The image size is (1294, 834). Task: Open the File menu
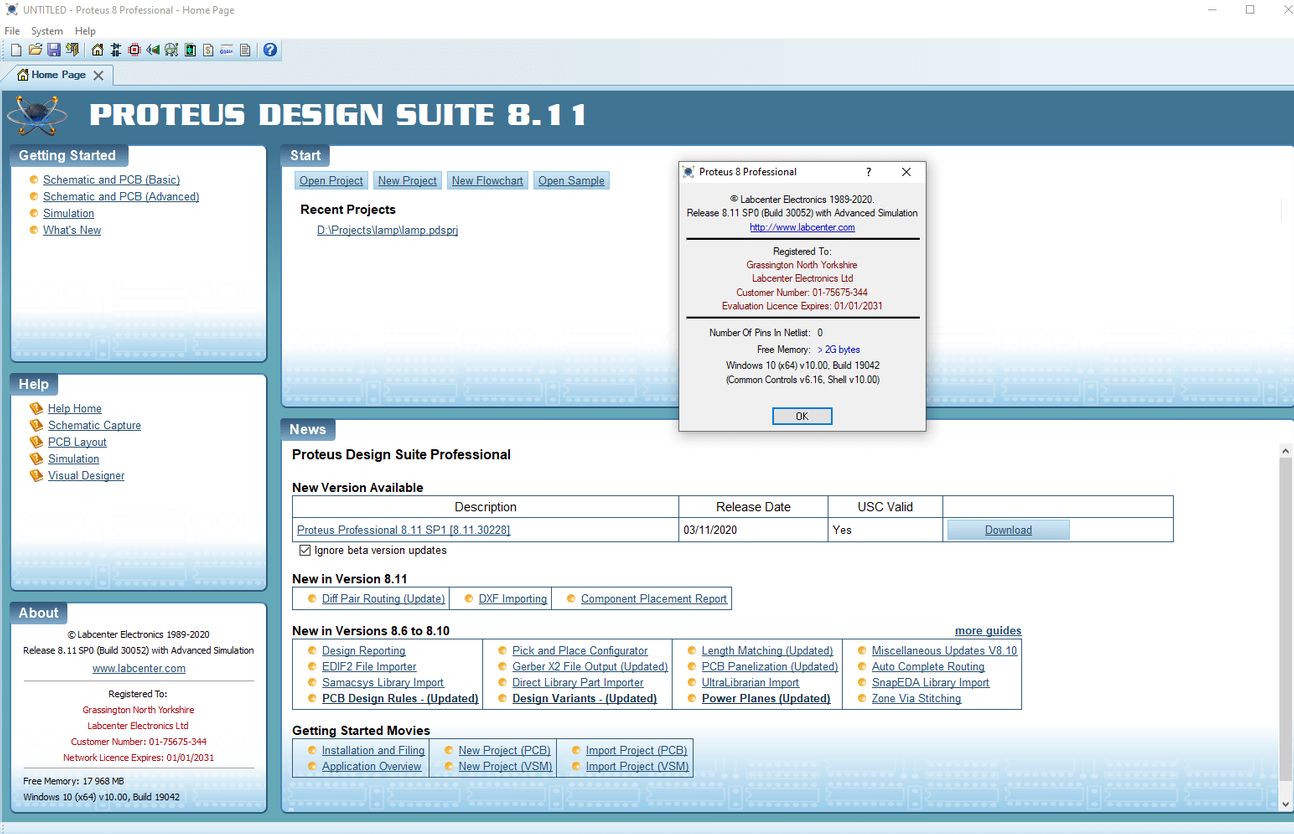pyautogui.click(x=12, y=31)
